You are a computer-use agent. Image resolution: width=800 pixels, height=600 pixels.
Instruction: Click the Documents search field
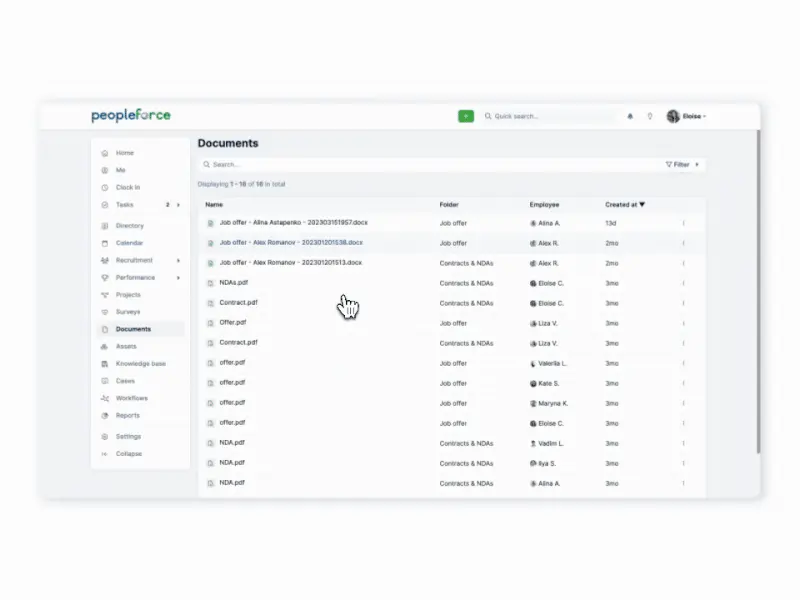coord(429,165)
